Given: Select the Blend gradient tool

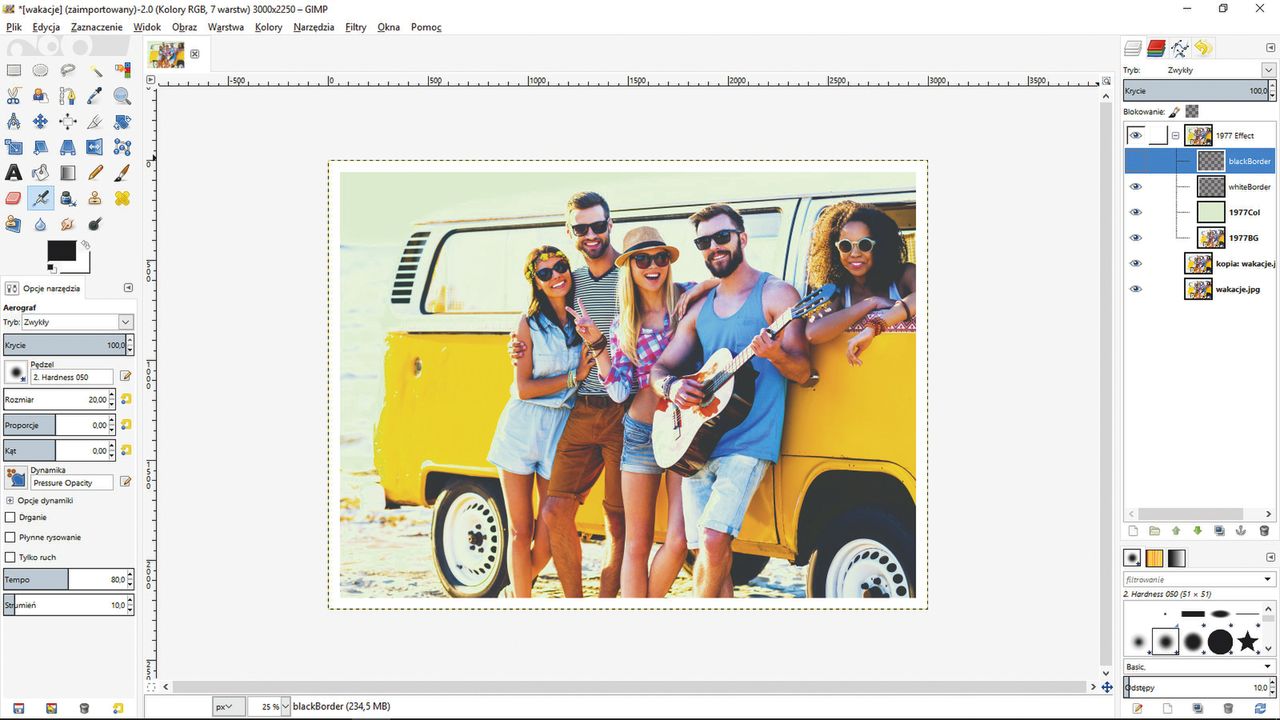Looking at the screenshot, I should pyautogui.click(x=68, y=173).
